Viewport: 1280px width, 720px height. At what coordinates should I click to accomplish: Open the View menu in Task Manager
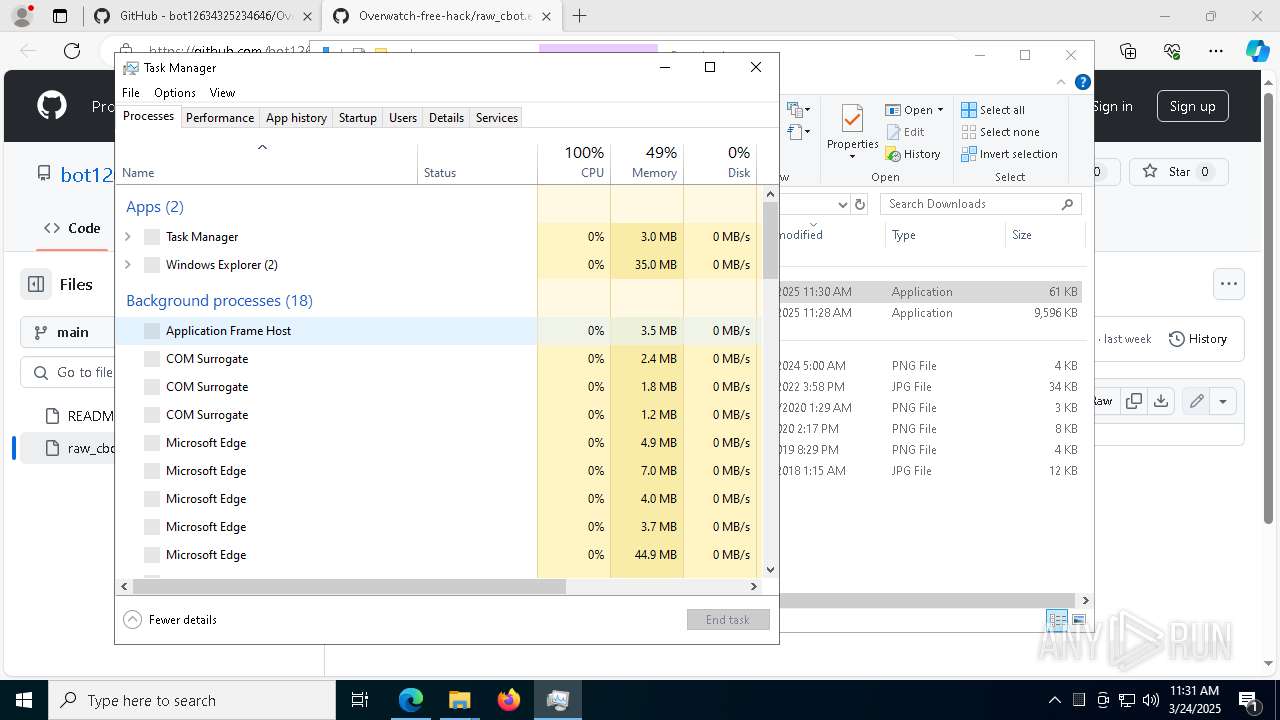(222, 92)
